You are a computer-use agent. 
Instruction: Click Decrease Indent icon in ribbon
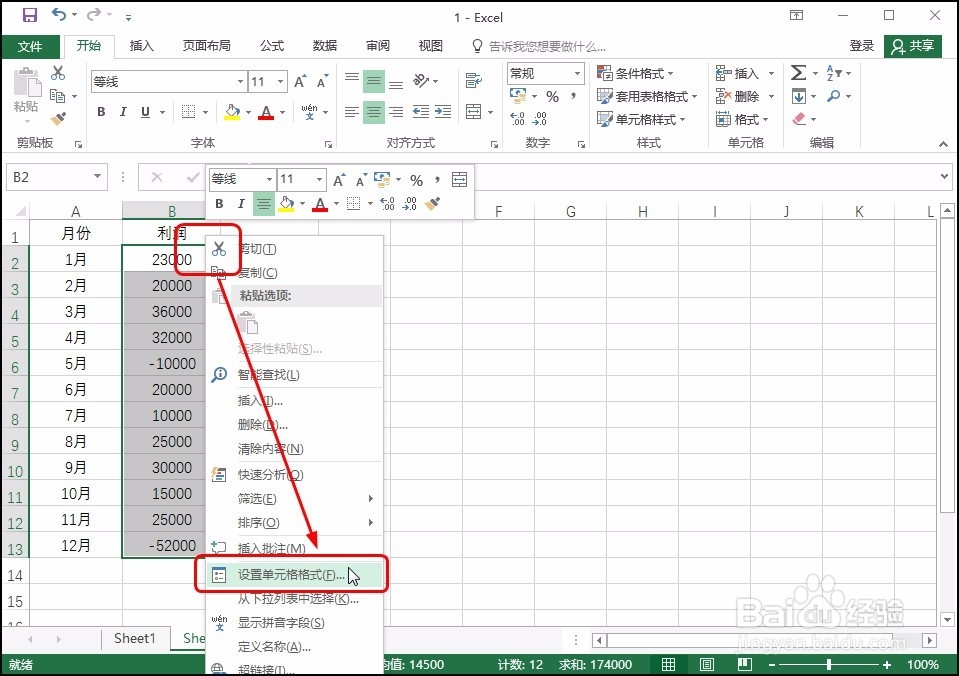click(x=421, y=111)
